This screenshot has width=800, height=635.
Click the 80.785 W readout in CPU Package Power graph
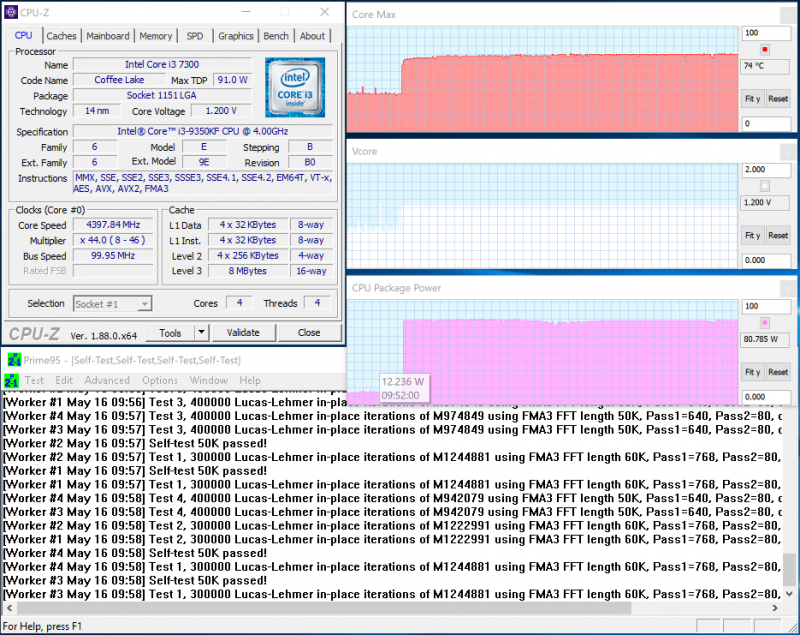(764, 340)
